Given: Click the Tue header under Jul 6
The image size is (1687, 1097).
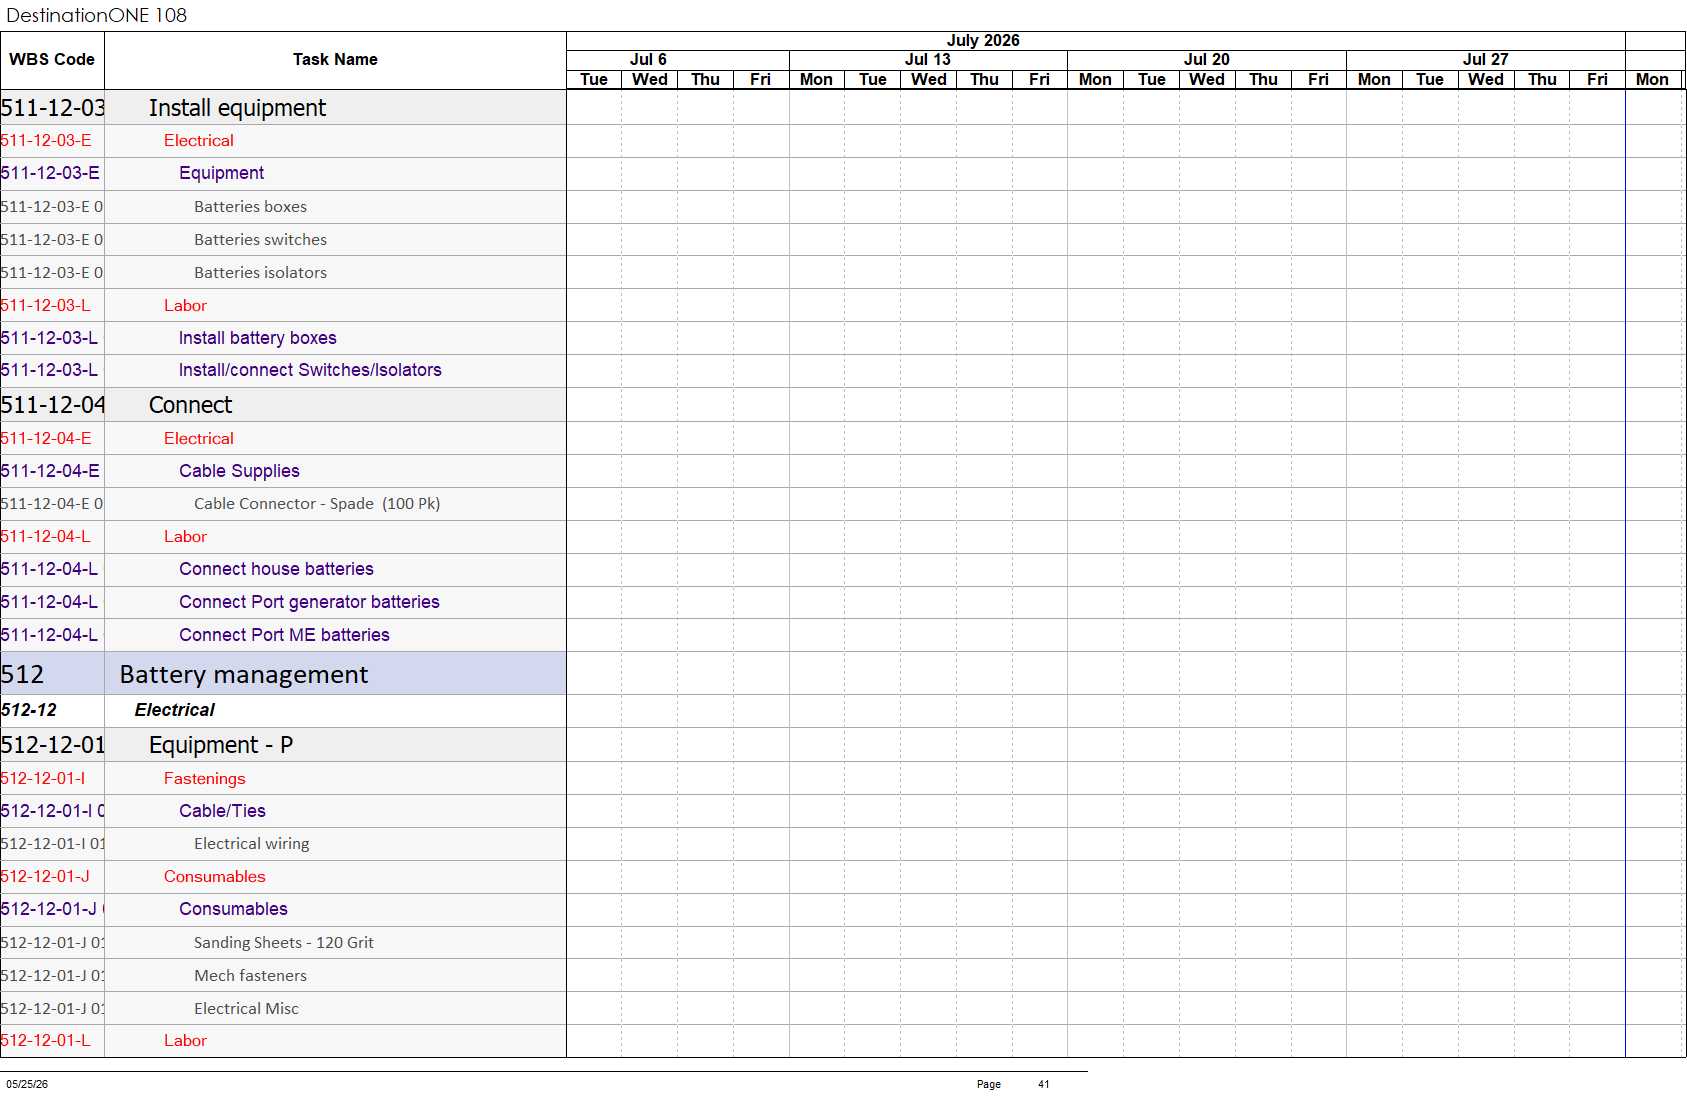Looking at the screenshot, I should pos(594,80).
